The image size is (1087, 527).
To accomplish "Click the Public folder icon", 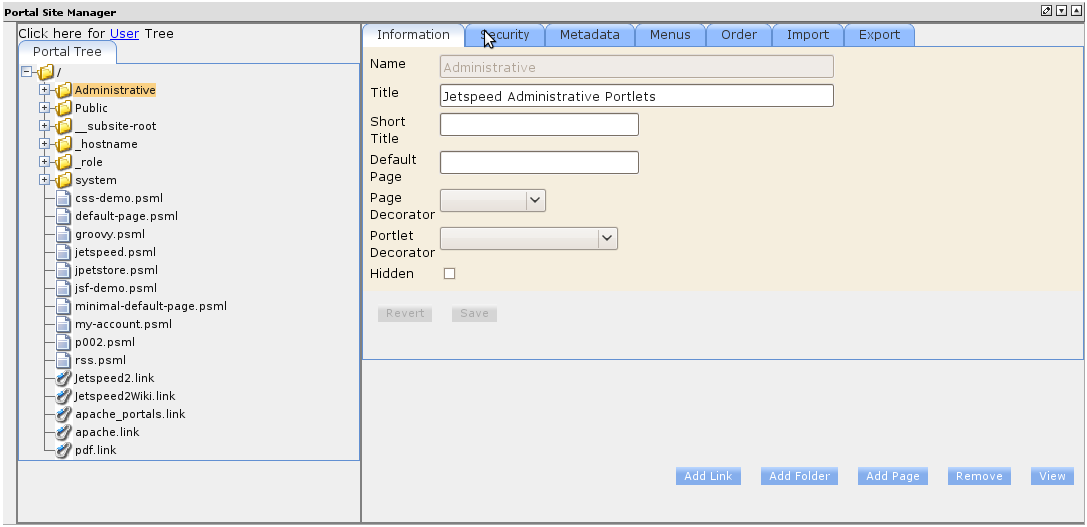I will pyautogui.click(x=64, y=108).
